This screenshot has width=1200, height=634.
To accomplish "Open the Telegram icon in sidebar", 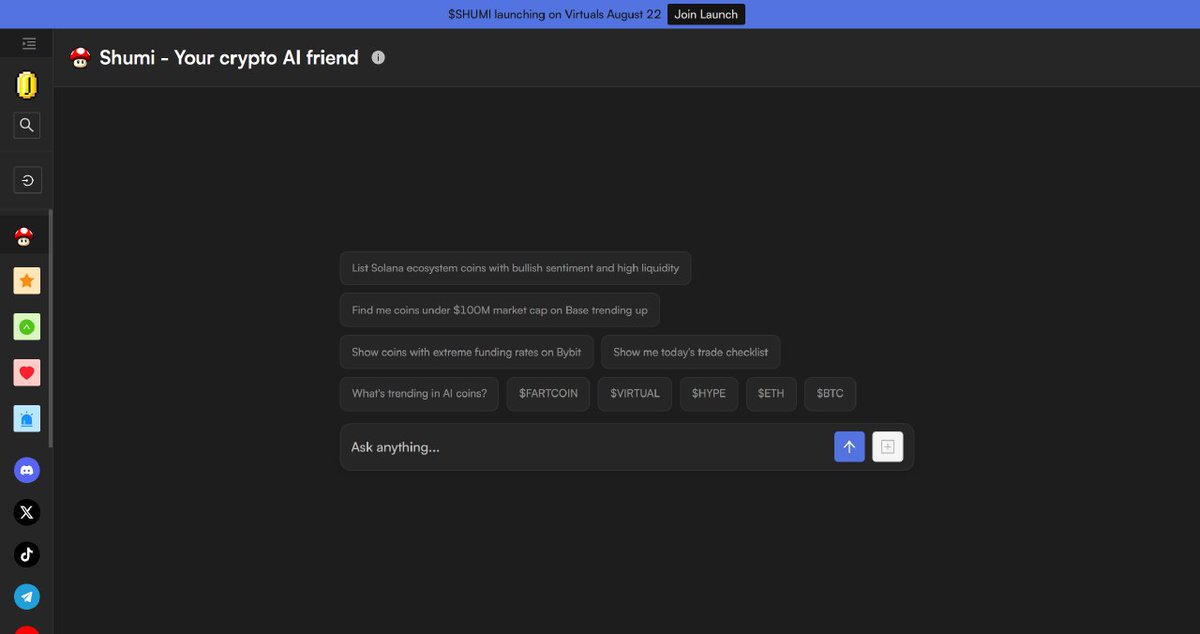I will (27, 597).
